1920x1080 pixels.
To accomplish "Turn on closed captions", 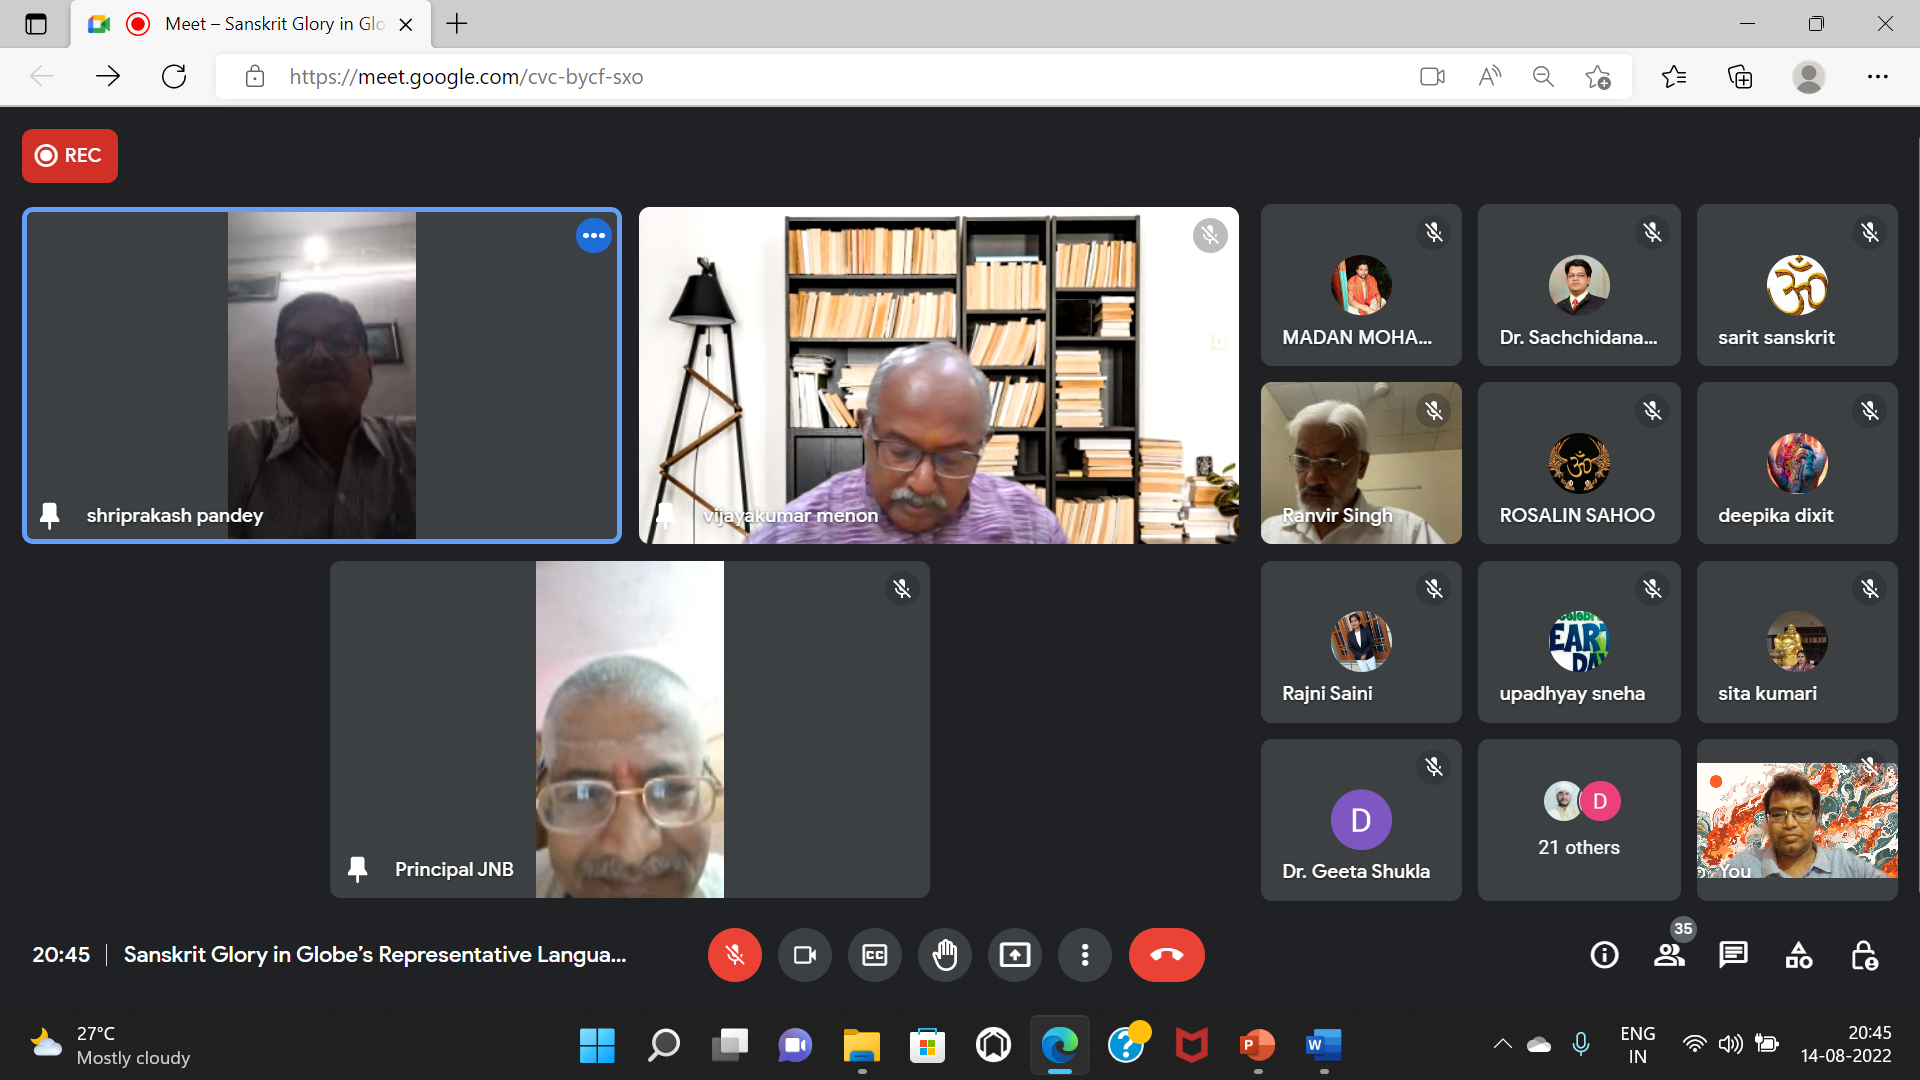I will [x=874, y=955].
